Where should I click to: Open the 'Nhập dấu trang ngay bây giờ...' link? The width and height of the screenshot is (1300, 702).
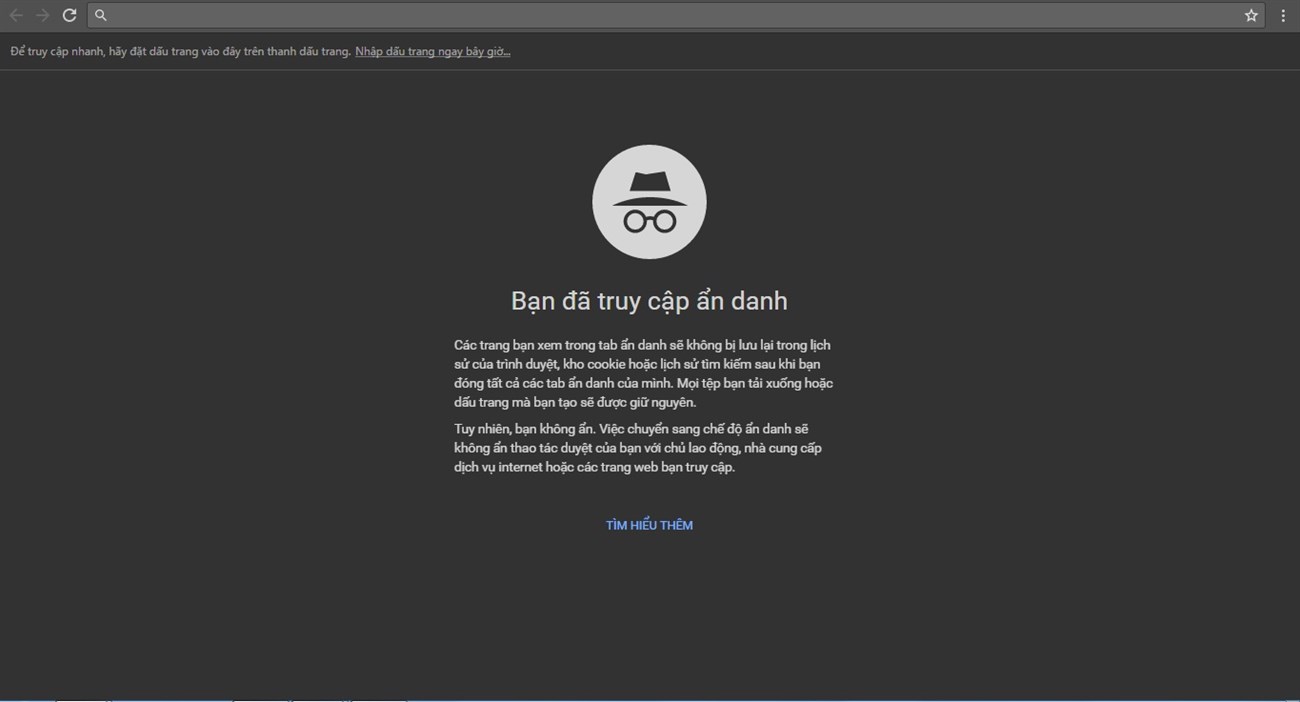point(433,51)
